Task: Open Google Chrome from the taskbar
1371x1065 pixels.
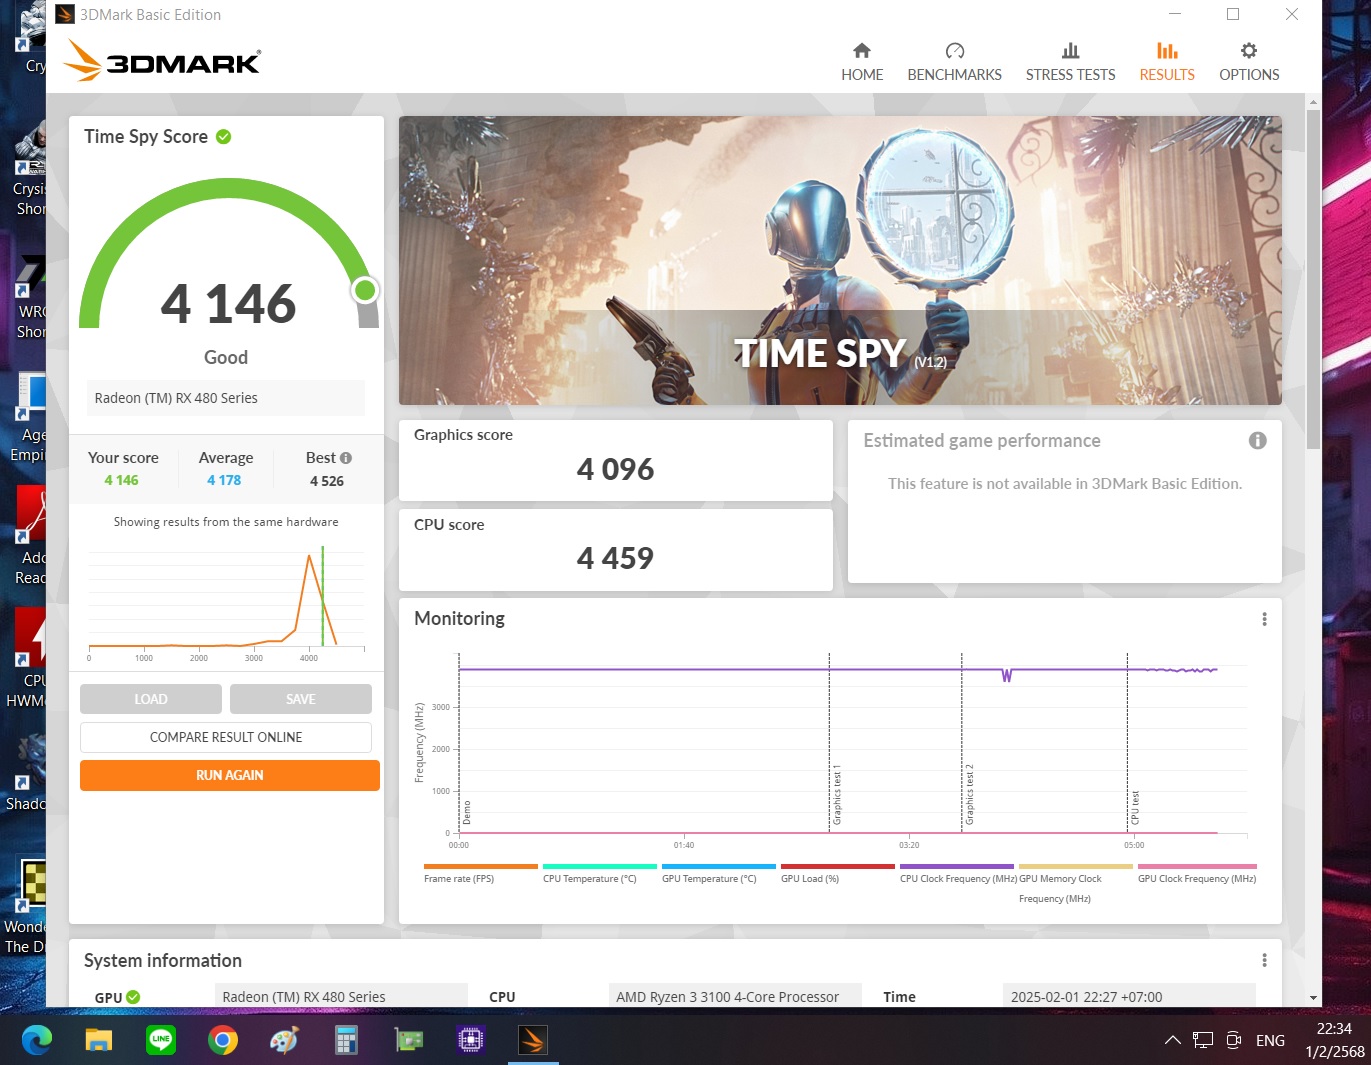Action: pos(223,1040)
